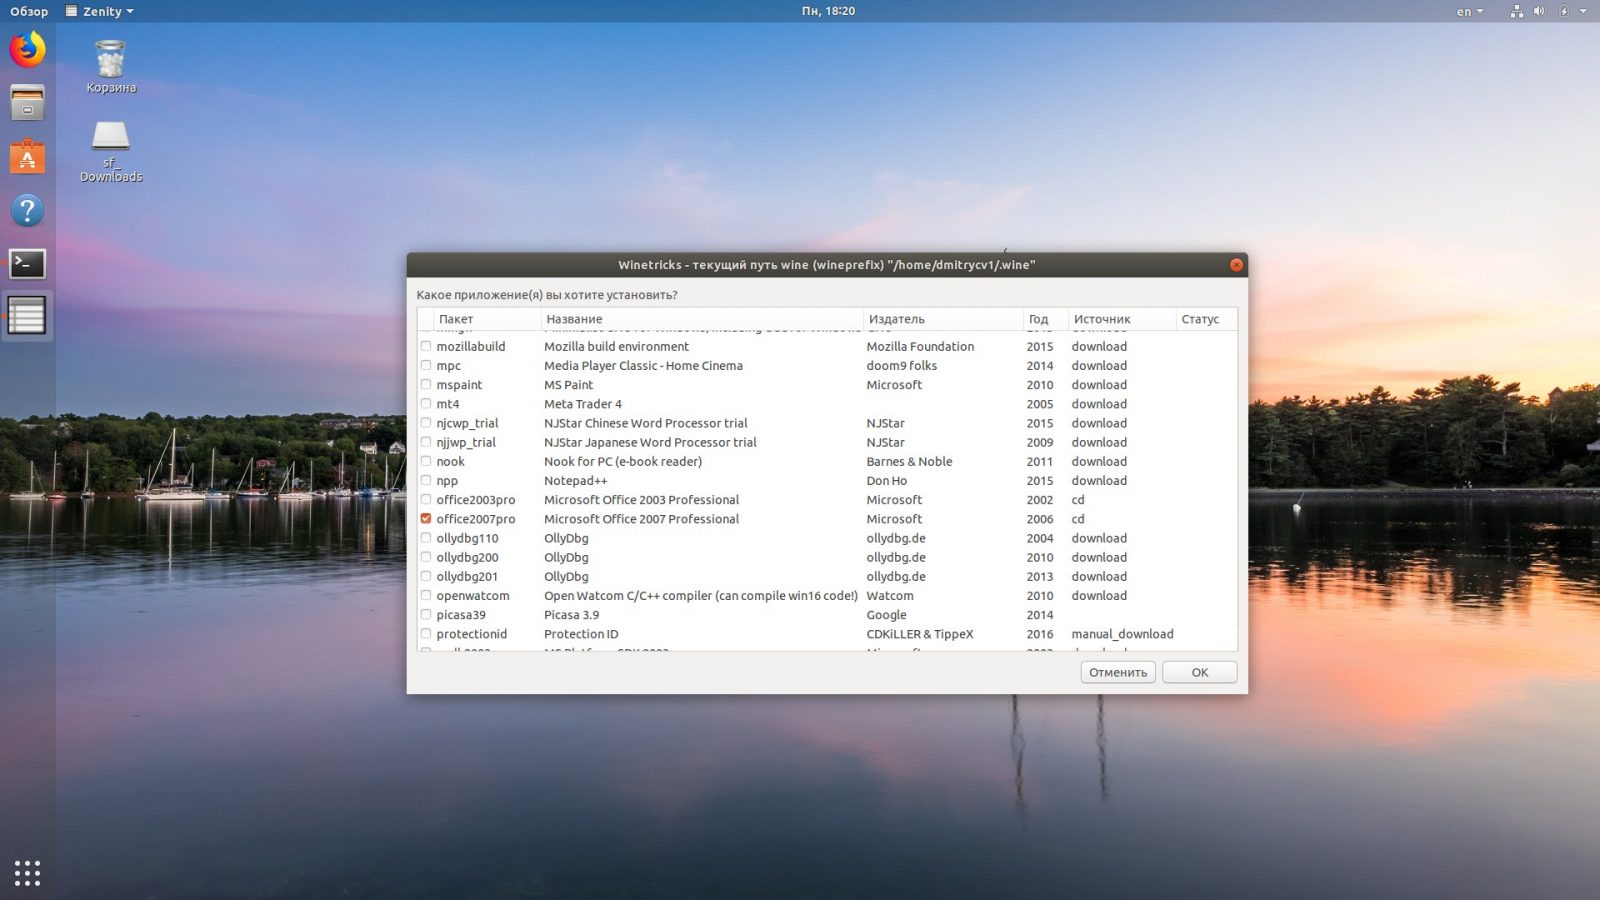Check the mozillabuild package checkbox

click(426, 346)
